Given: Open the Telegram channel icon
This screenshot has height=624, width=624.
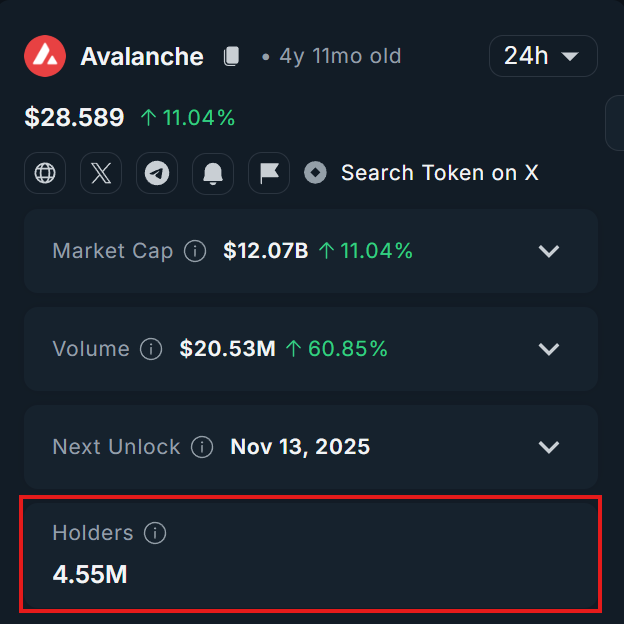Looking at the screenshot, I should click(x=157, y=173).
